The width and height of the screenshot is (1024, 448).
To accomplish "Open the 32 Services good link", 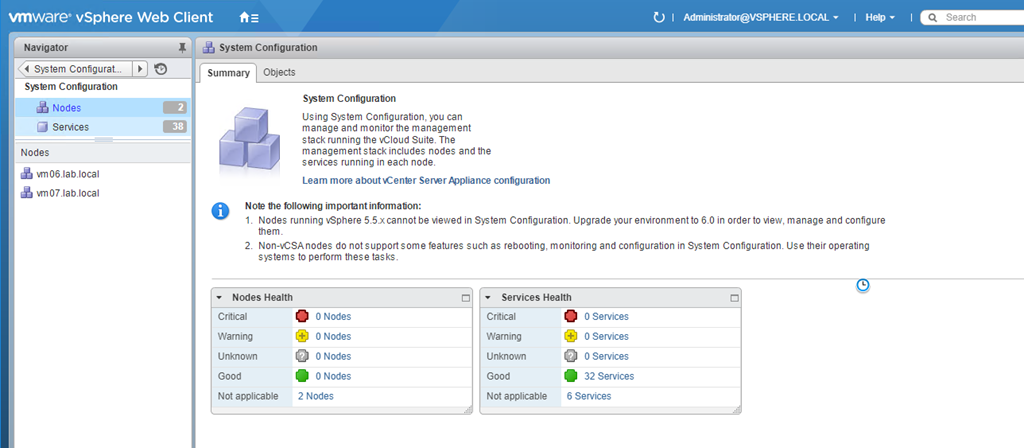I will 608,376.
